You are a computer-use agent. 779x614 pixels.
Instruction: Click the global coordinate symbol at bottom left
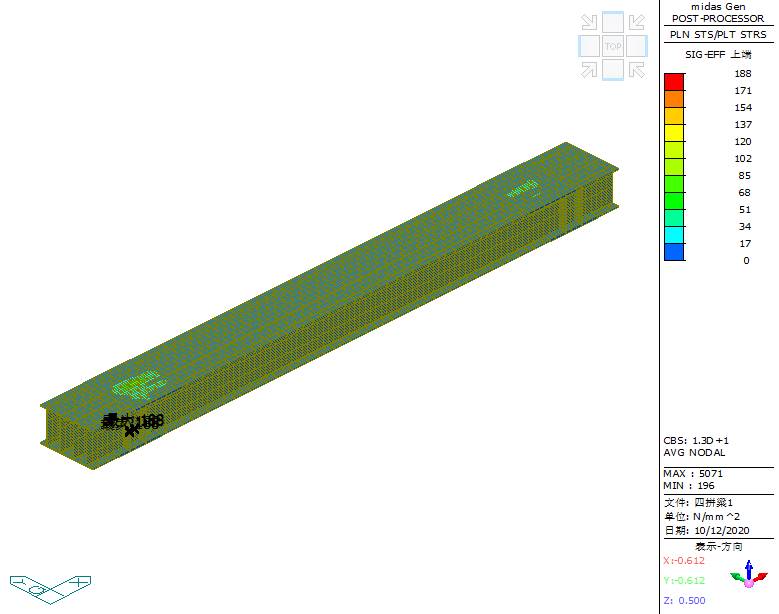point(49,584)
